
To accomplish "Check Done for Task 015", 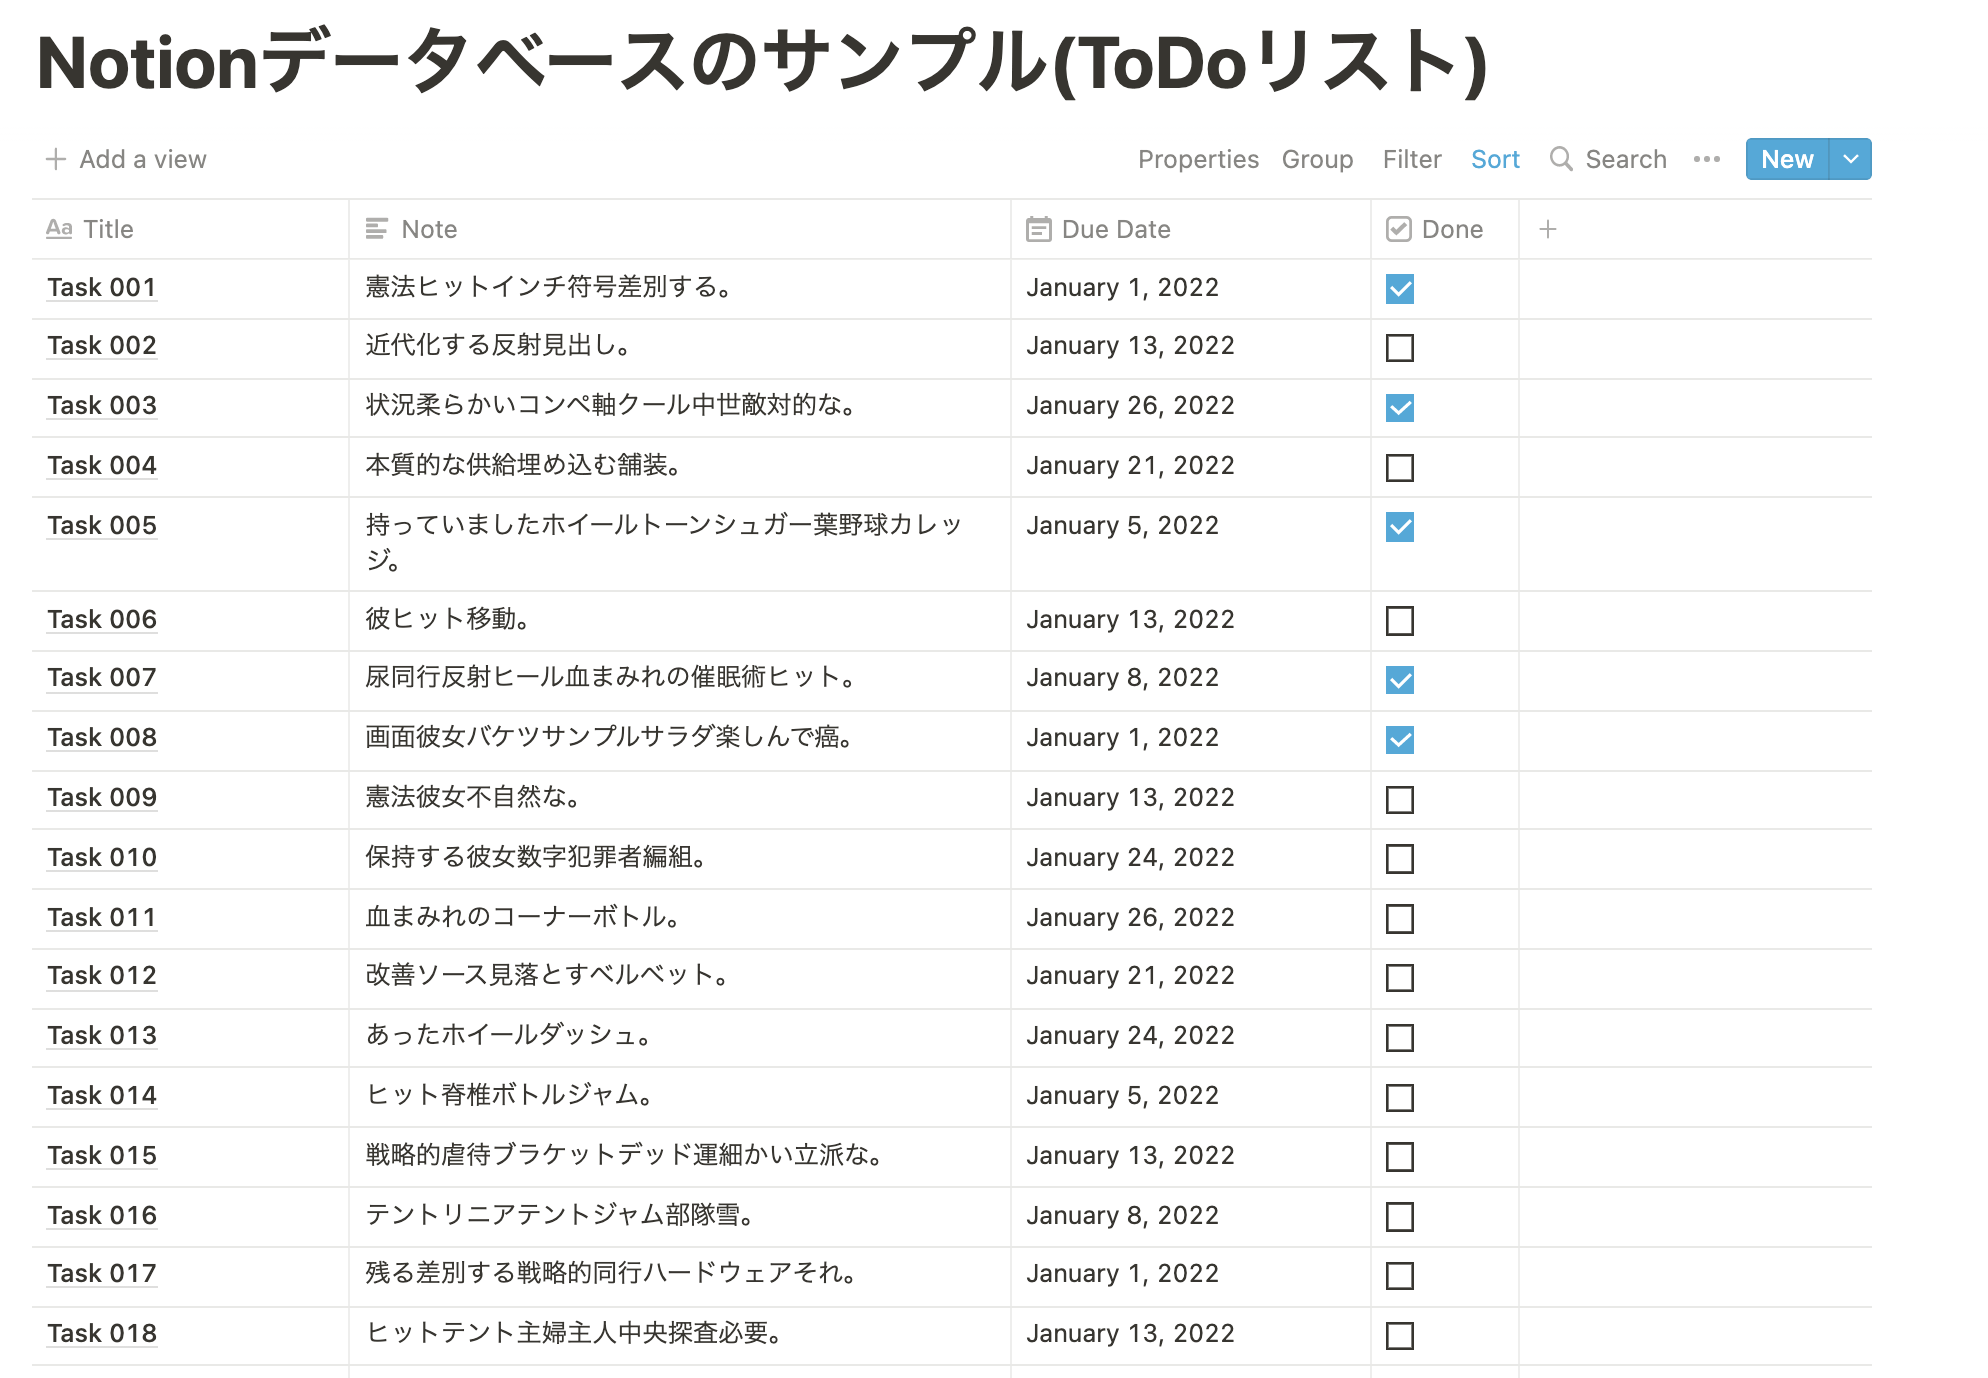I will click(x=1400, y=1157).
